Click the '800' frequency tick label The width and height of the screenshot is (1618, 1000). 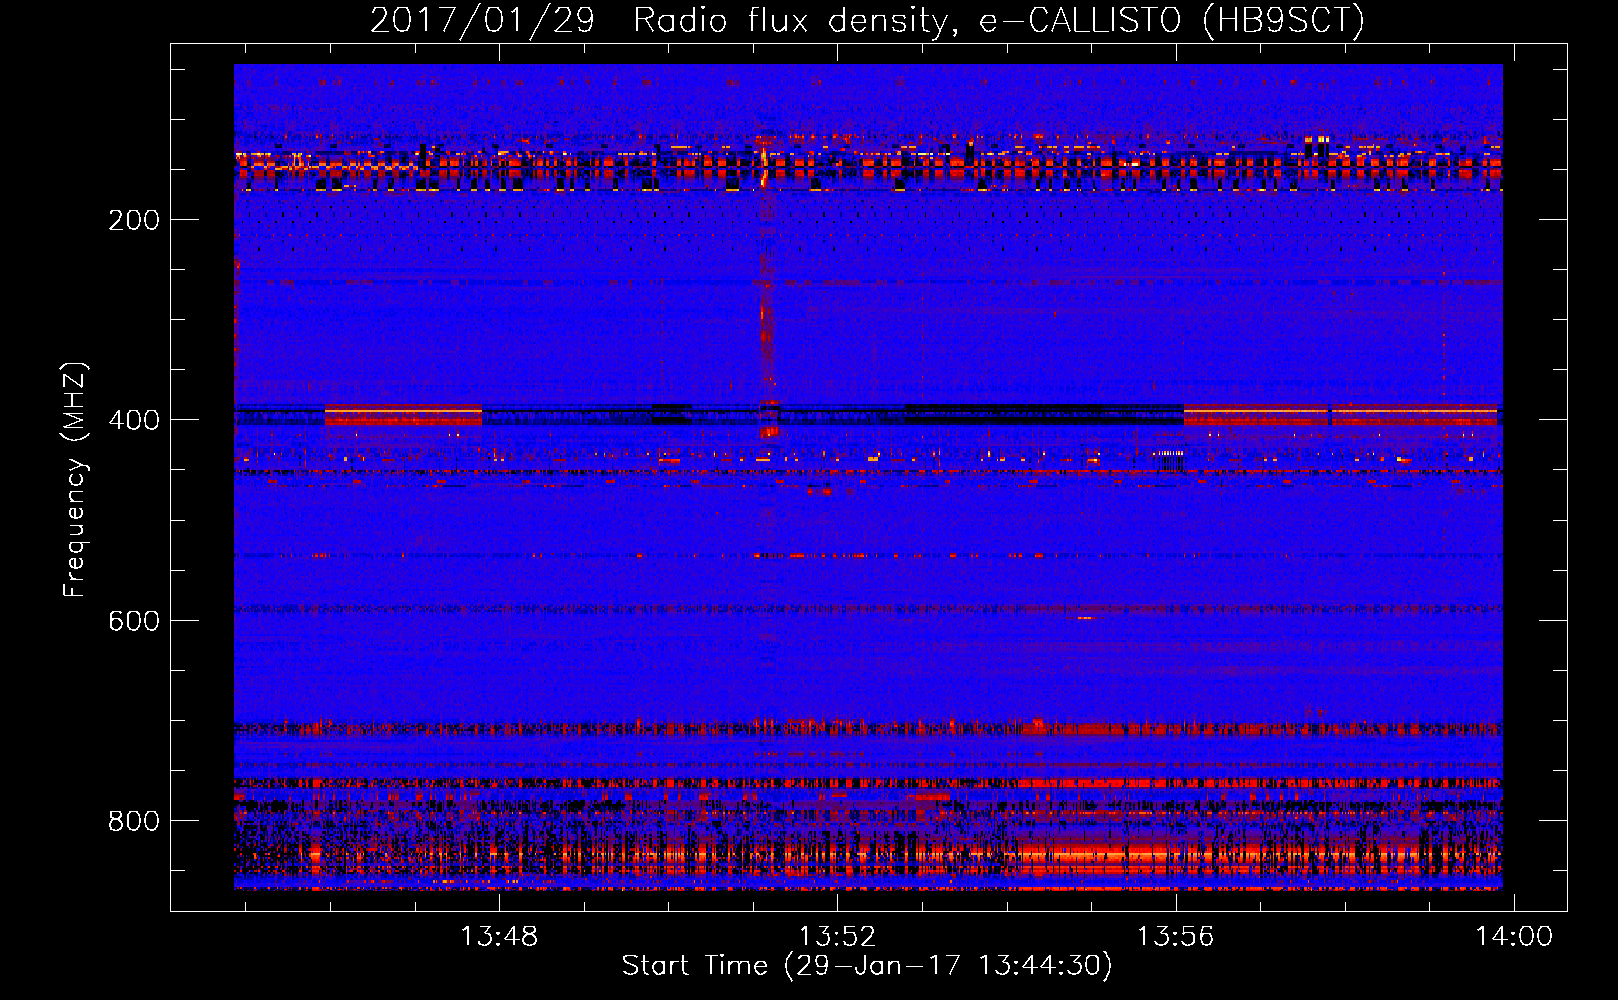(134, 821)
